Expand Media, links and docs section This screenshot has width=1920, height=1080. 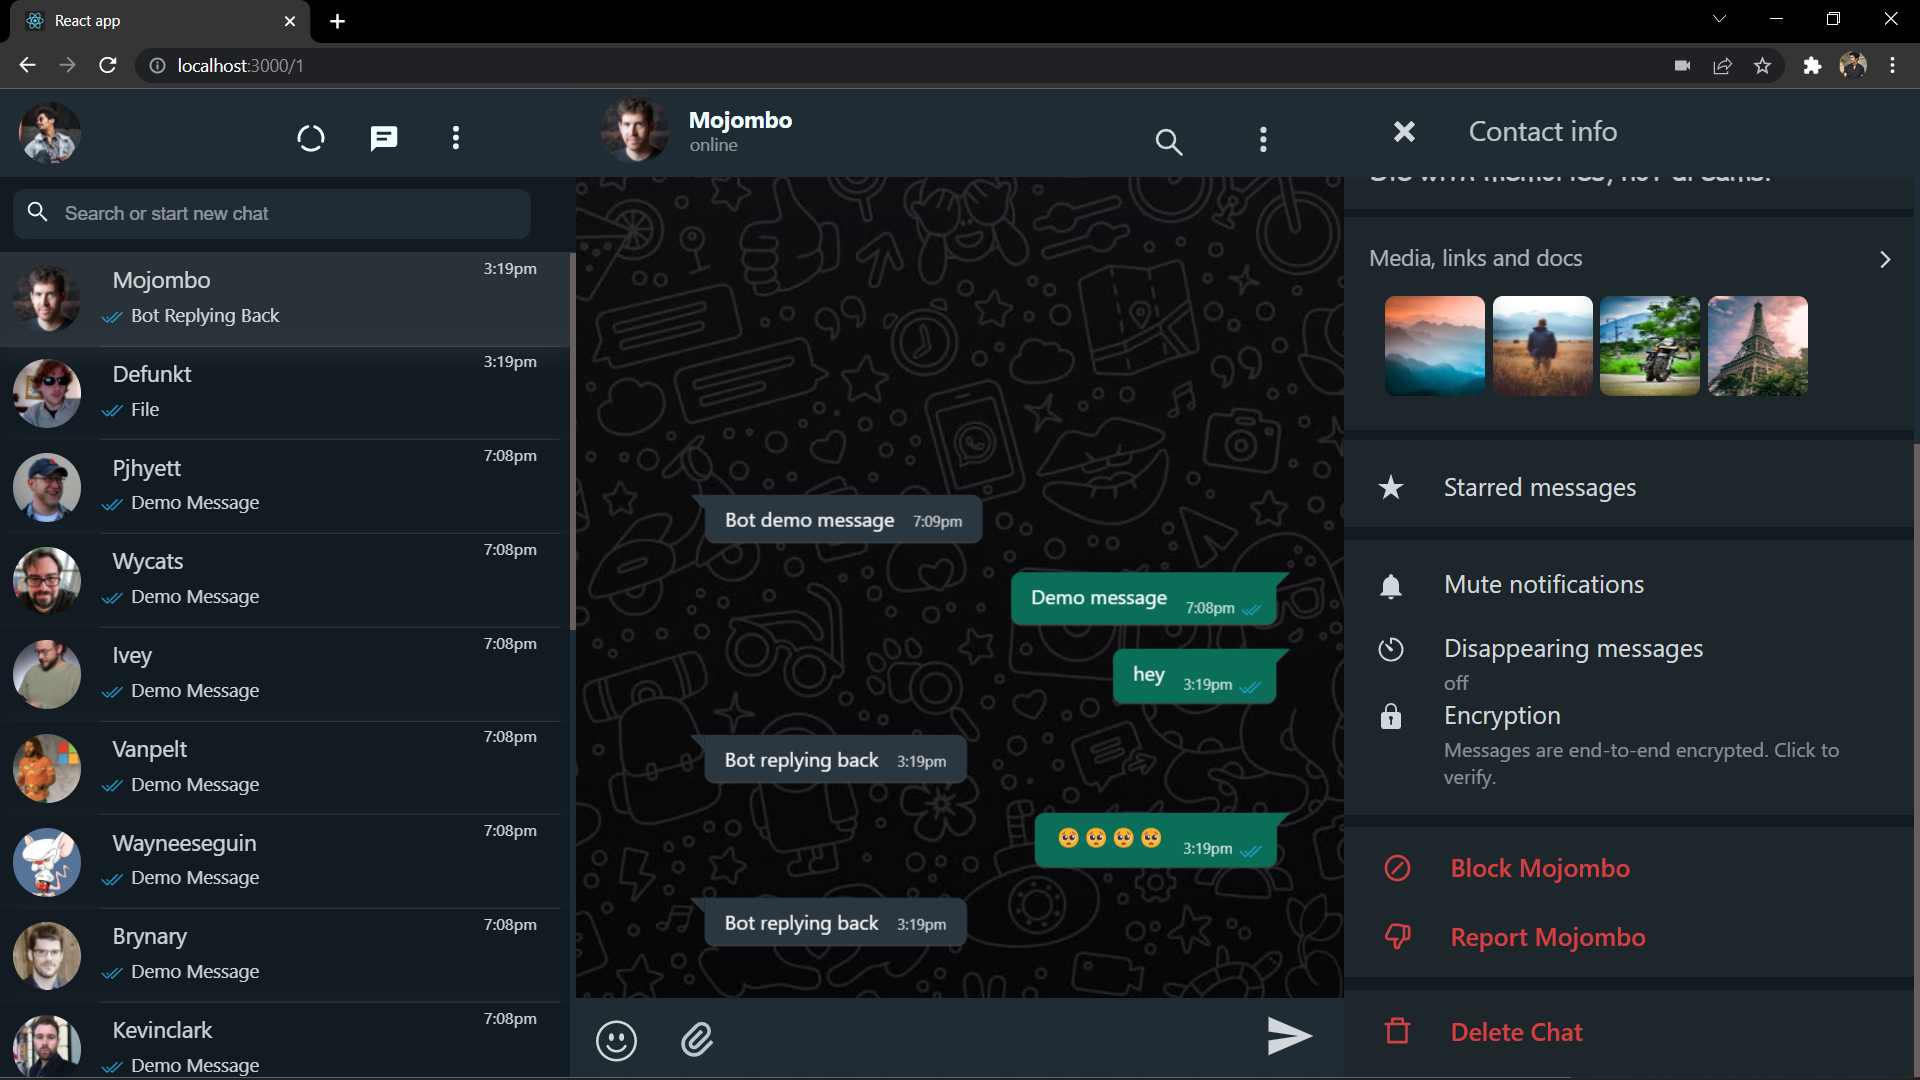click(1884, 259)
